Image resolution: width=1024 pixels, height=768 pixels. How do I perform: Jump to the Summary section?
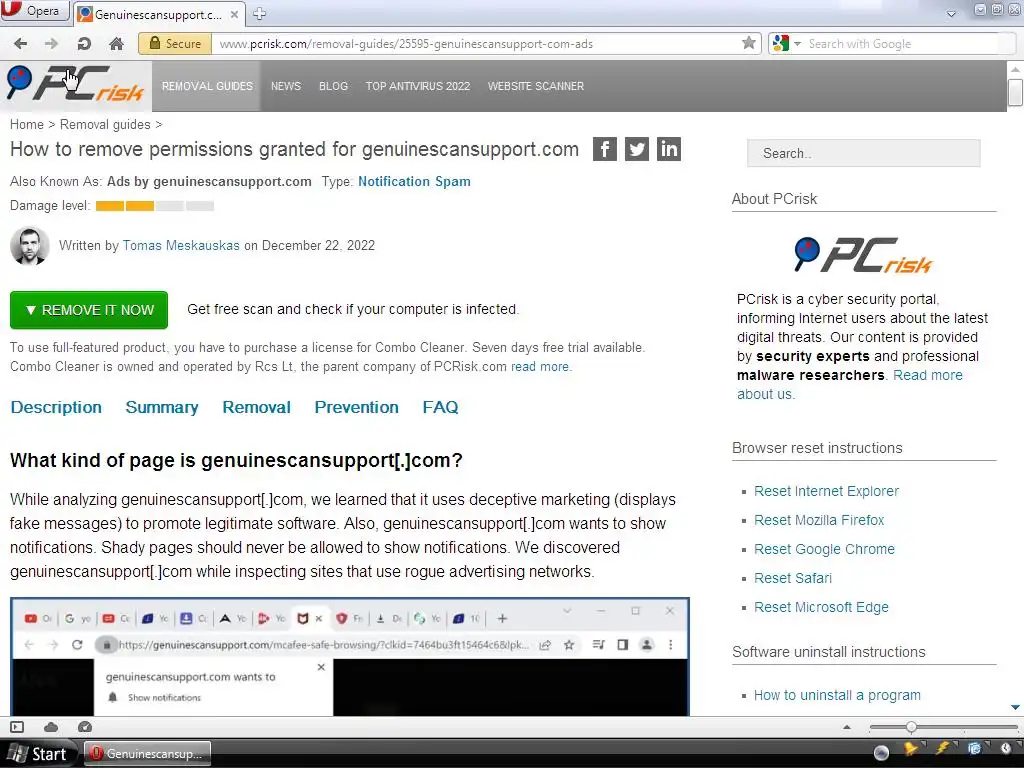click(x=162, y=407)
